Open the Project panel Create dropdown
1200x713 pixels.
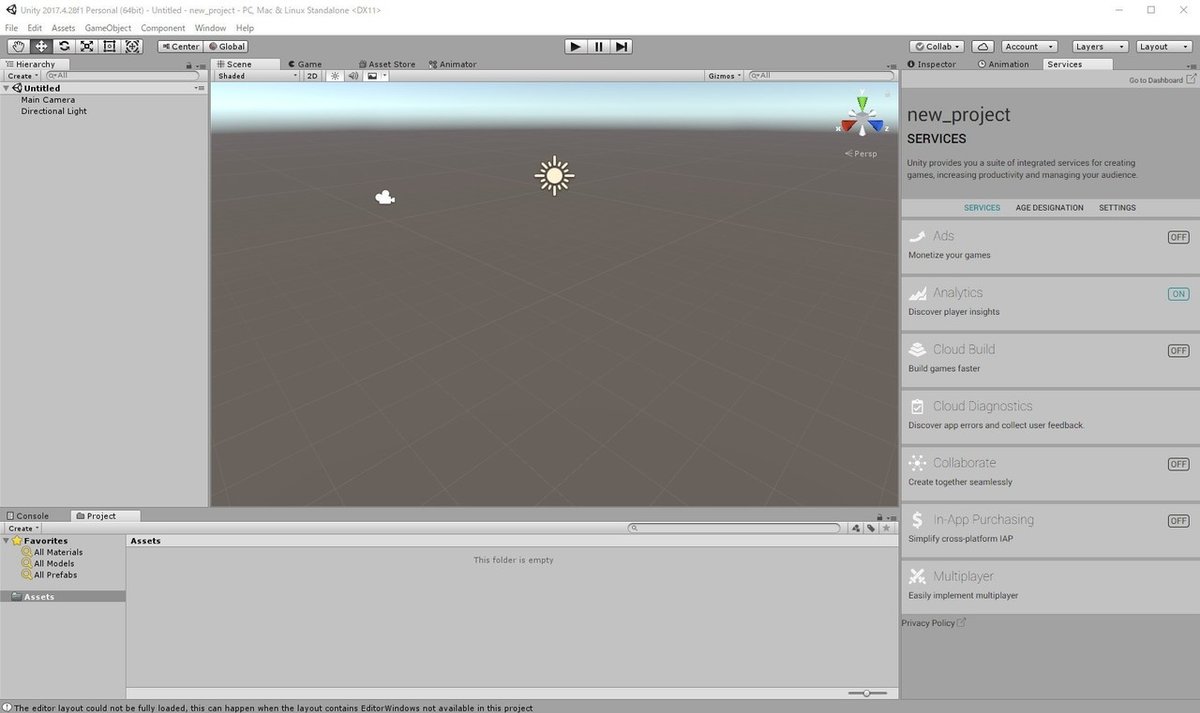(23, 528)
